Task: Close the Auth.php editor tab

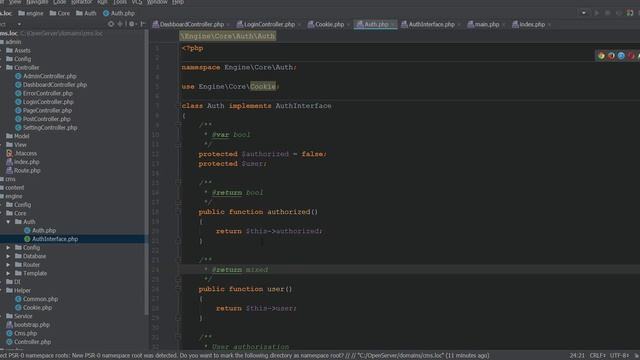Action: 393,25
